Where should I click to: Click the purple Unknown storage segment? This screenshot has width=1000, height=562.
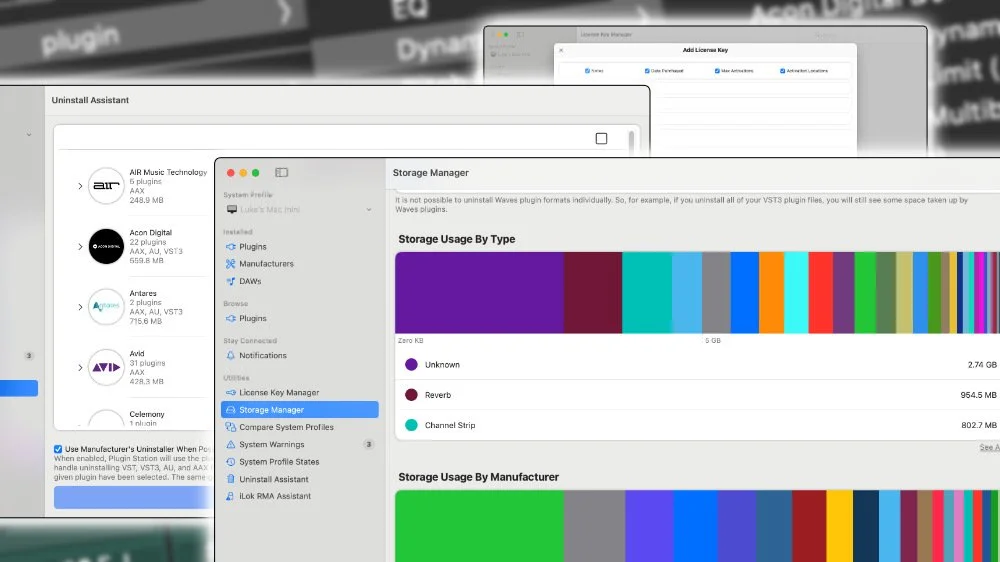click(x=479, y=292)
